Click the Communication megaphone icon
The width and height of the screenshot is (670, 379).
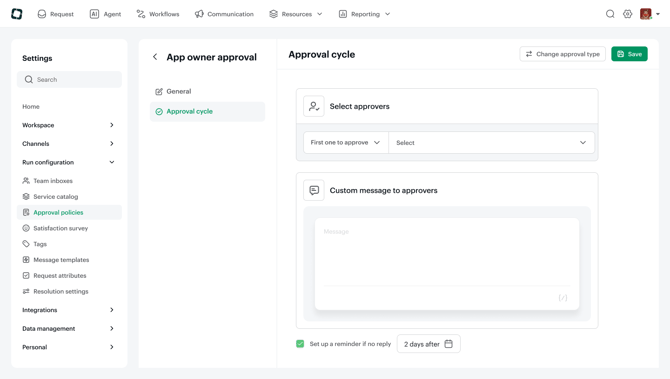(199, 14)
